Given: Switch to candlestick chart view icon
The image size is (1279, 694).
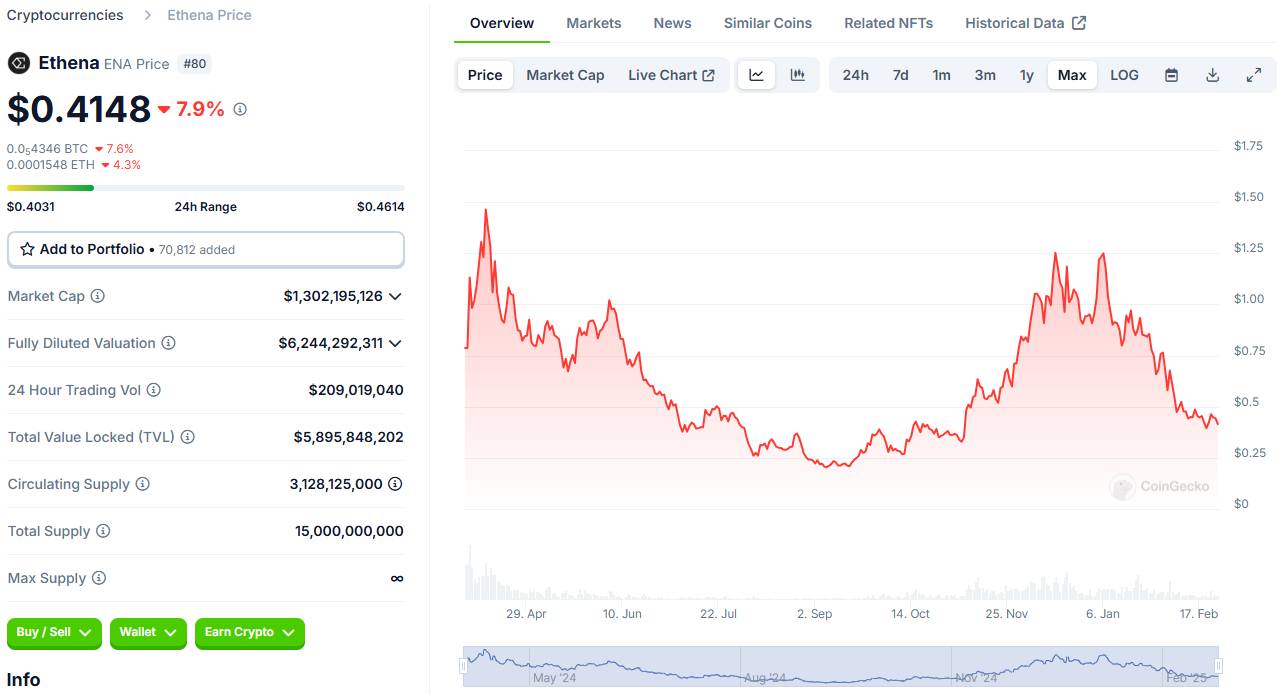Looking at the screenshot, I should click(798, 75).
